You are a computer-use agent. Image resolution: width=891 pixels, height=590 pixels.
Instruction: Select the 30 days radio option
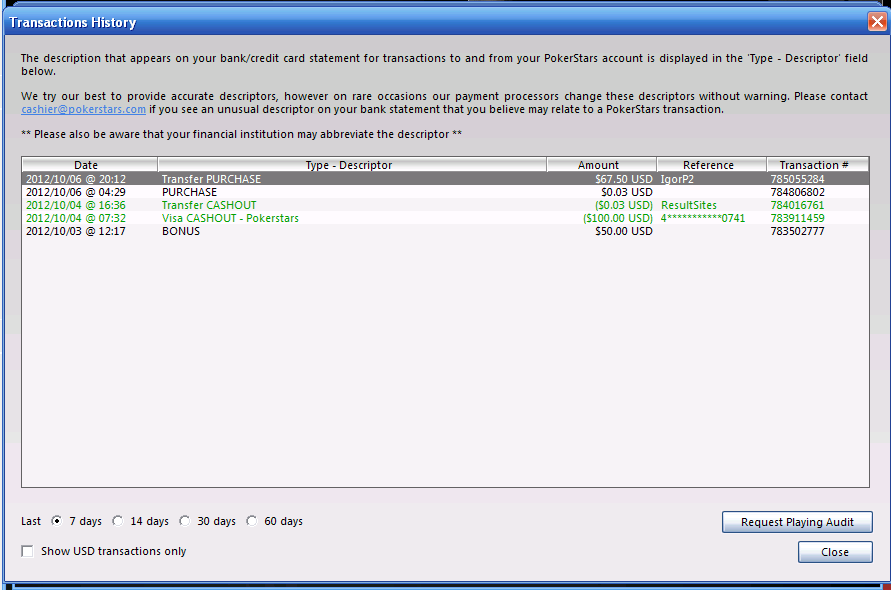tap(185, 521)
